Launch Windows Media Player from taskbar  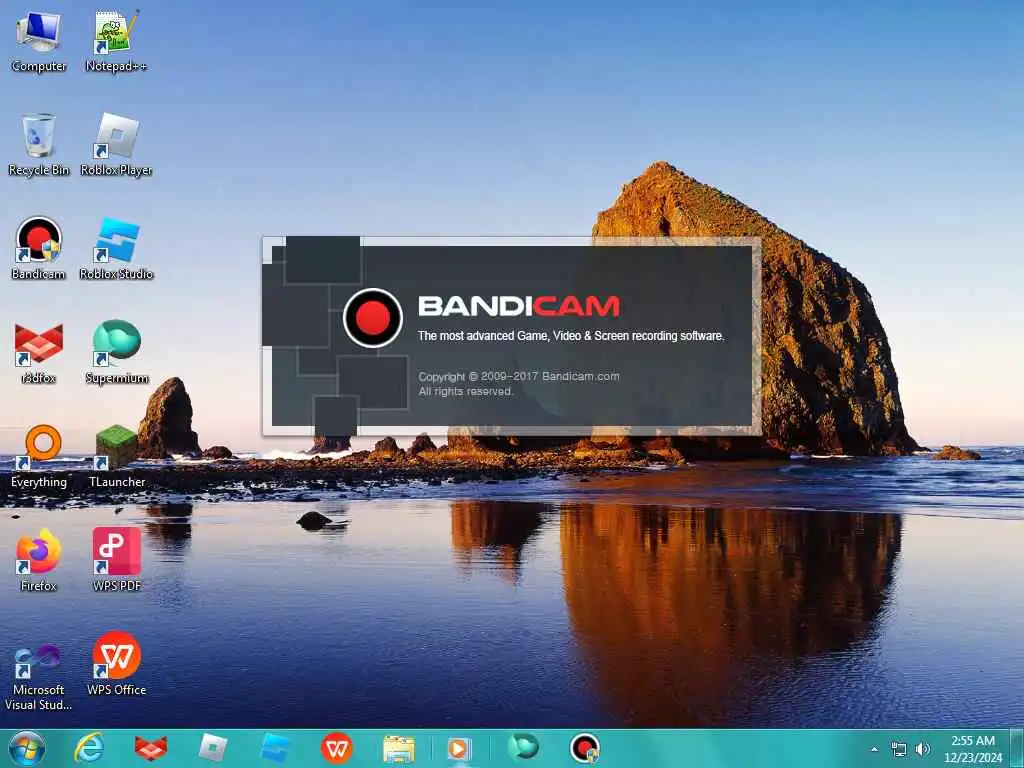(x=459, y=748)
